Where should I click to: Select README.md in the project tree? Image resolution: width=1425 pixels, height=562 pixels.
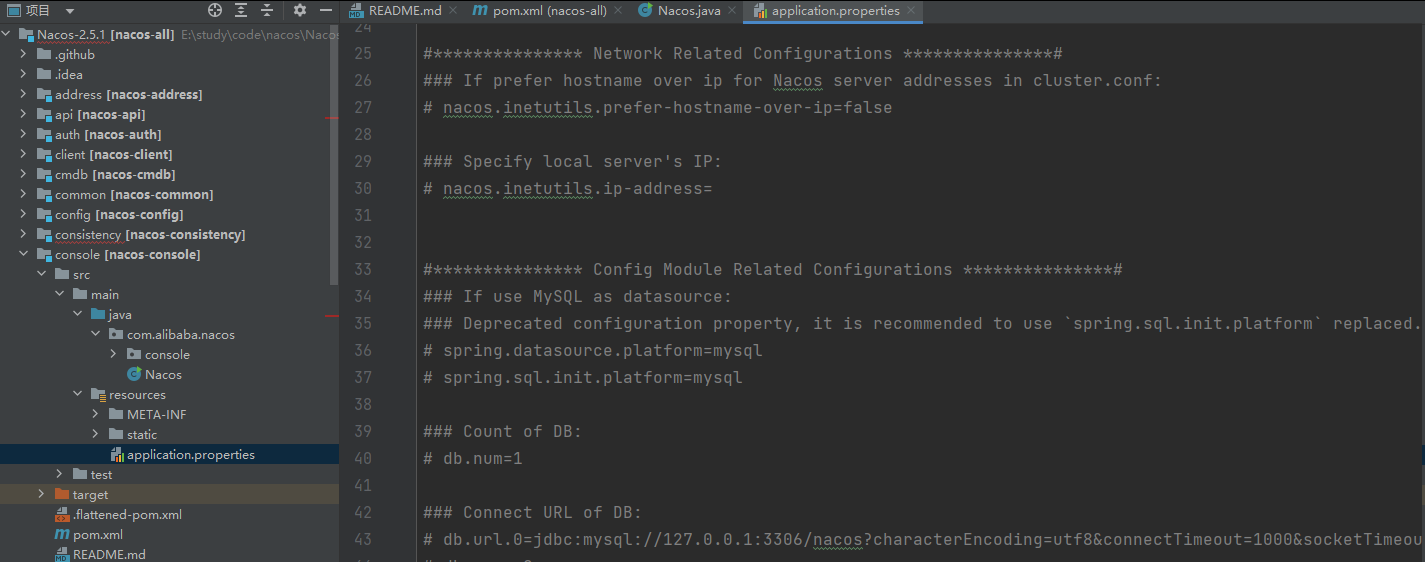[x=109, y=555]
